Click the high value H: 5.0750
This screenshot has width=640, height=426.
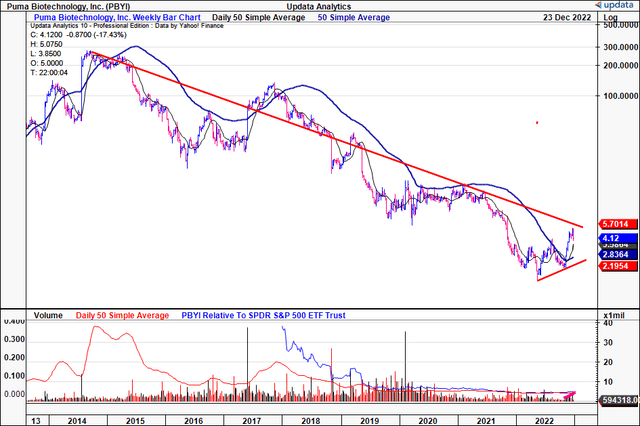[47, 44]
